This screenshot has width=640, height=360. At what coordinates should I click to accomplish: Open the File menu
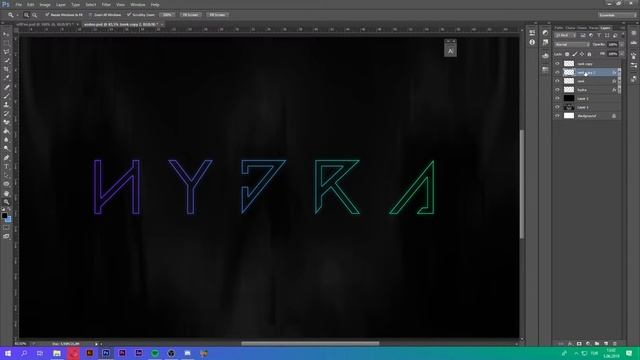coord(18,4)
